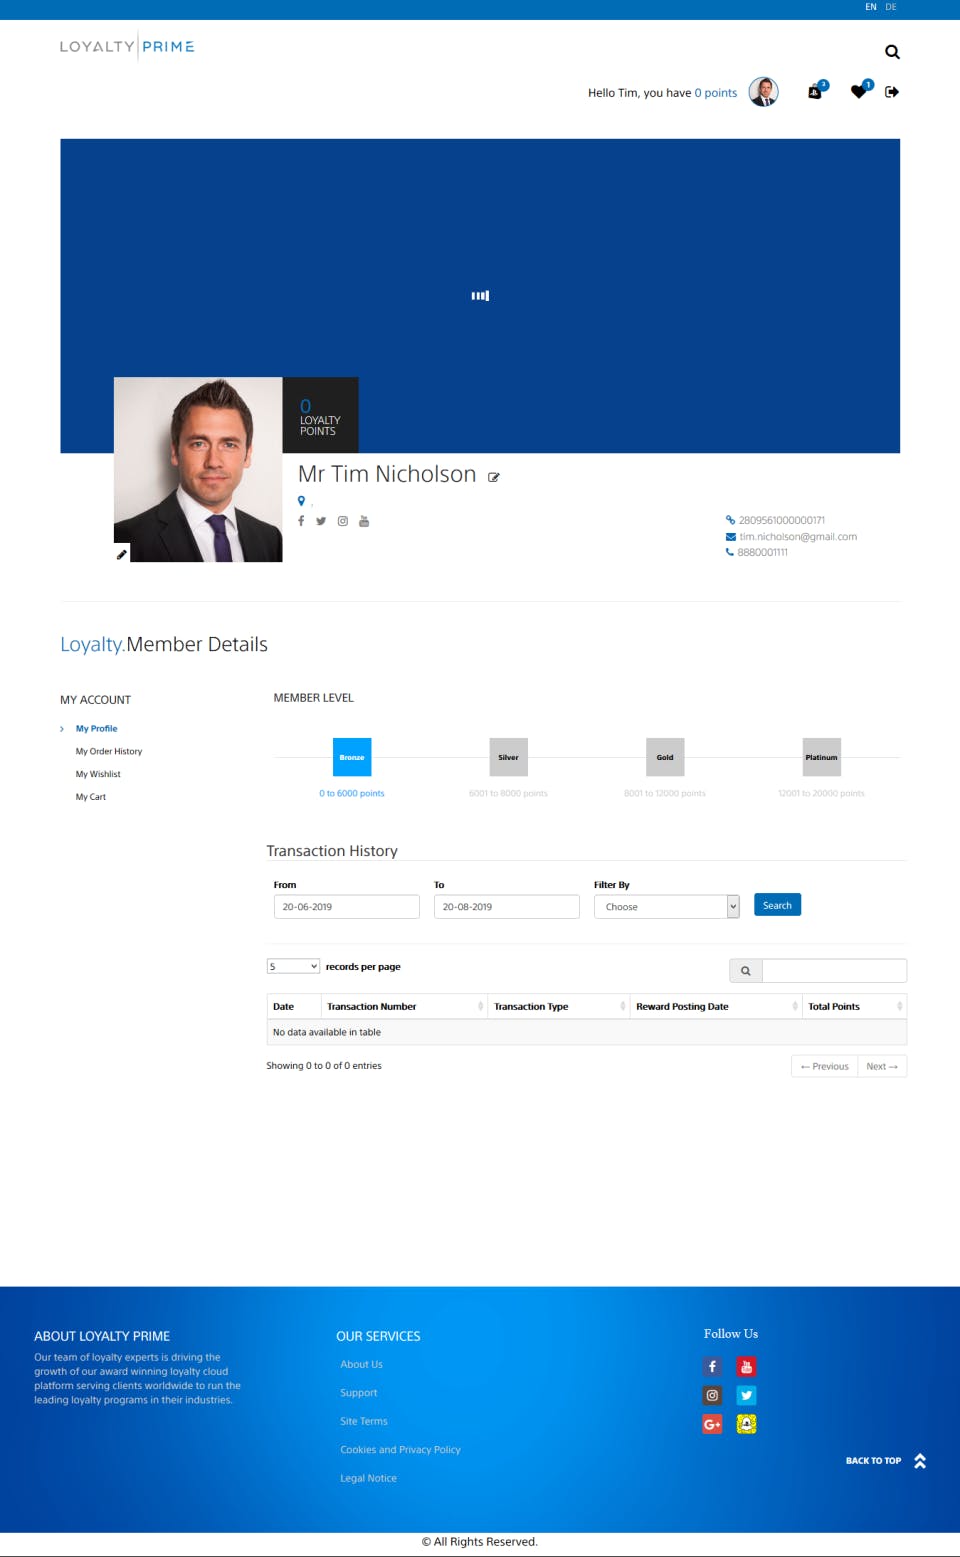
Task: Click the Snapchat icon in footer
Action: [x=746, y=1424]
